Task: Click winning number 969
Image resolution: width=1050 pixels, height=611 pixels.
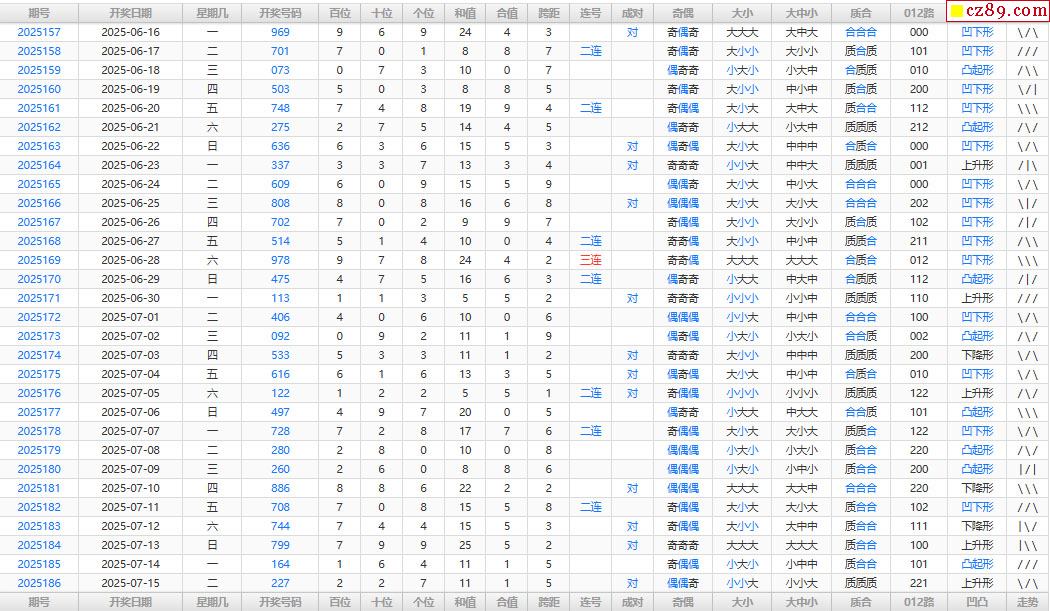Action: click(280, 32)
